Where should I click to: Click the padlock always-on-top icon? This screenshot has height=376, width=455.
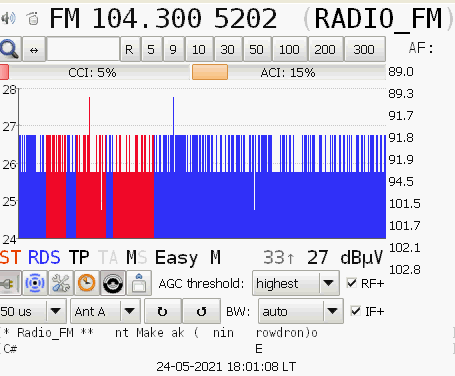[x=139, y=283]
